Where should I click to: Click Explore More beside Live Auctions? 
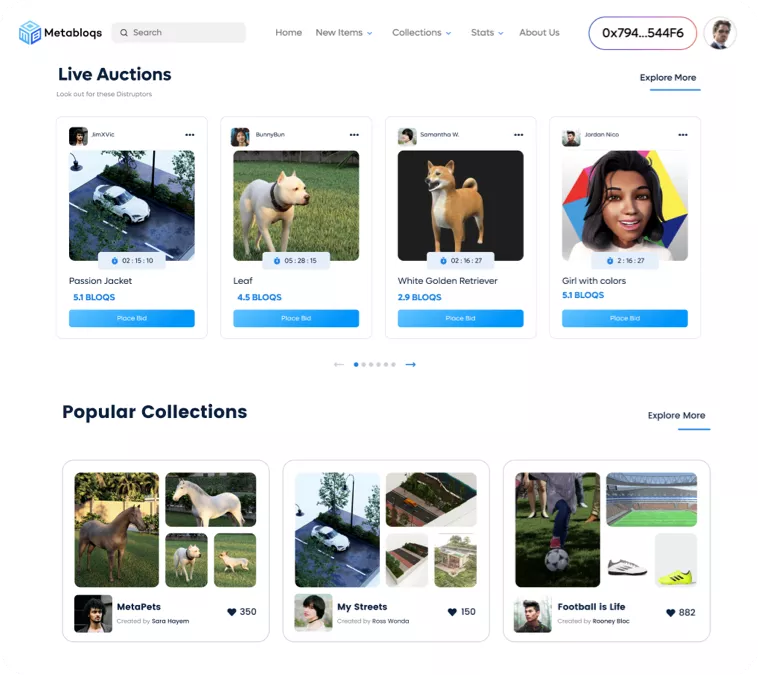click(x=668, y=78)
